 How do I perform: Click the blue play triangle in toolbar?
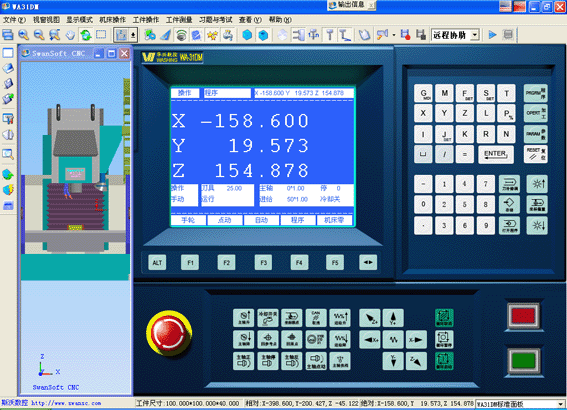[492, 35]
